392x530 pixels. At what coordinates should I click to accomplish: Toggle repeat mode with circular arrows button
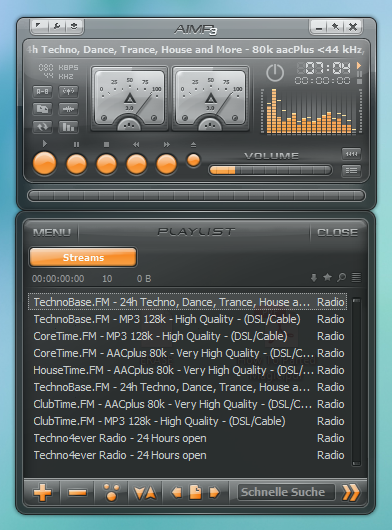click(43, 127)
